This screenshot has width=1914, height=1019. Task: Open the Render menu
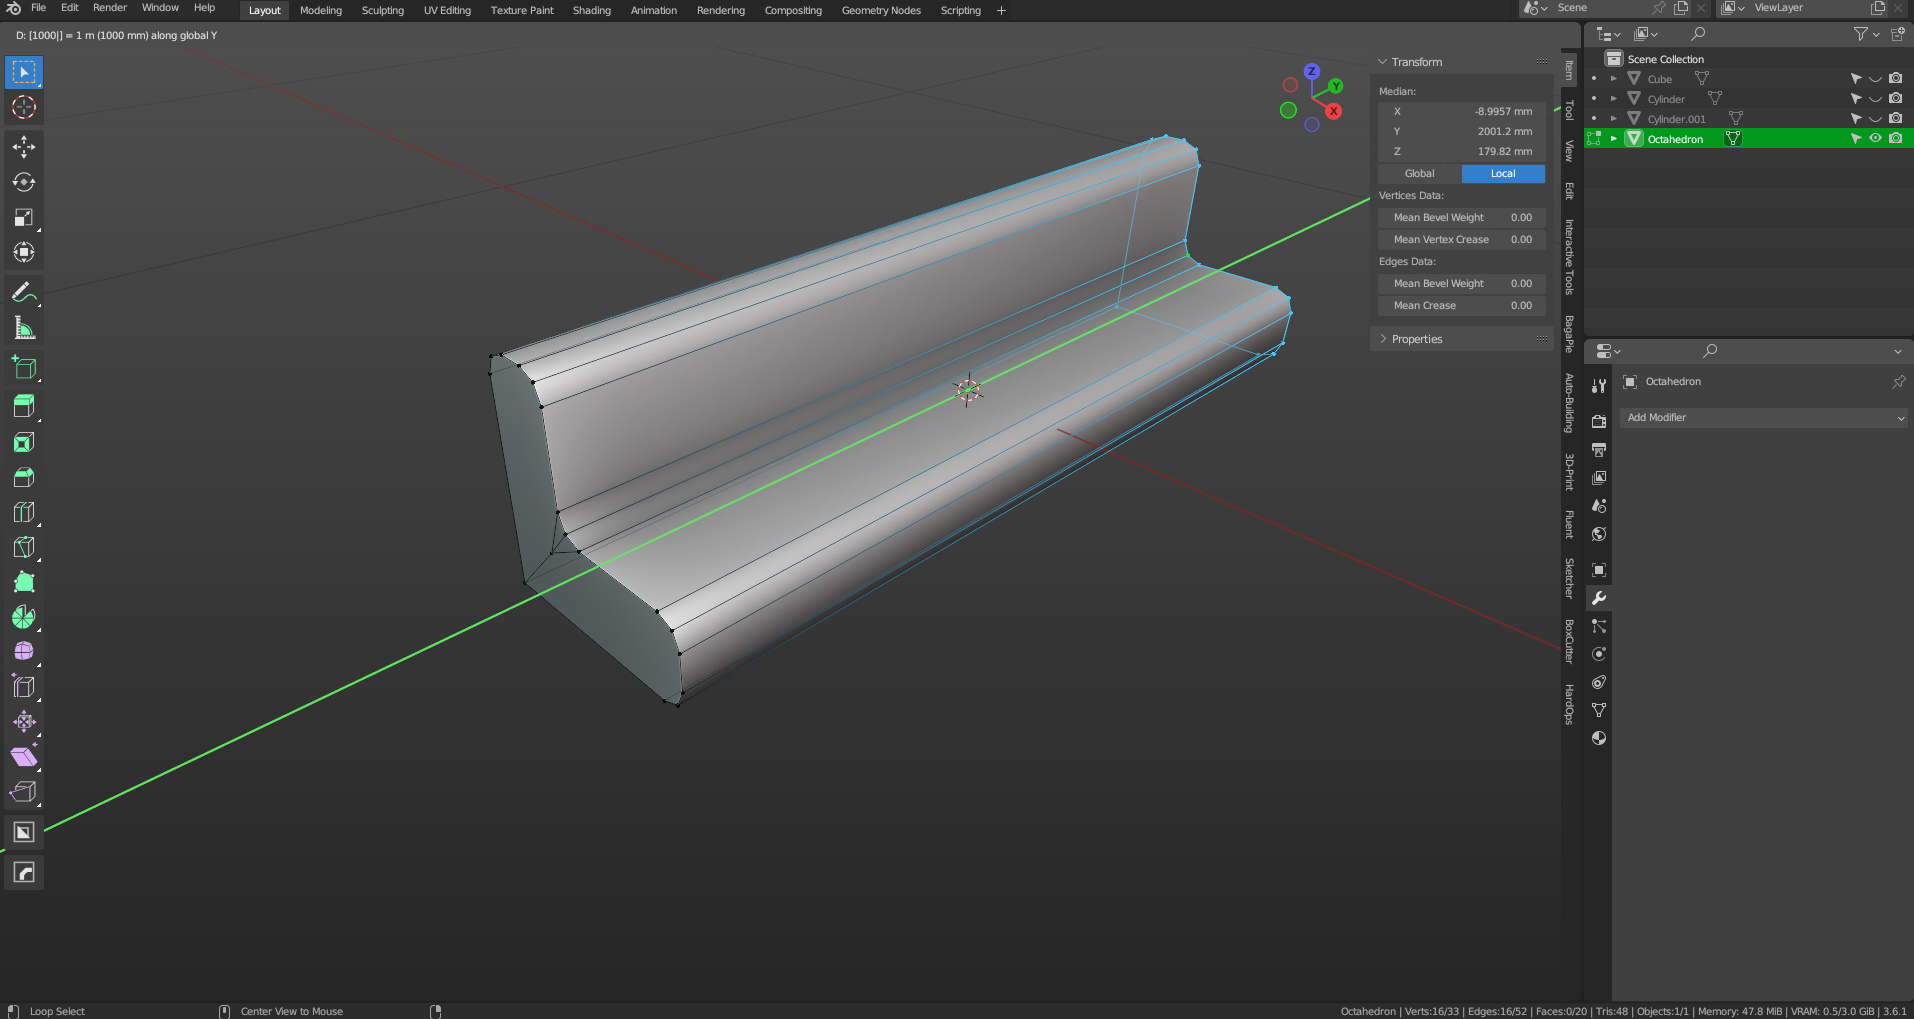[x=110, y=8]
